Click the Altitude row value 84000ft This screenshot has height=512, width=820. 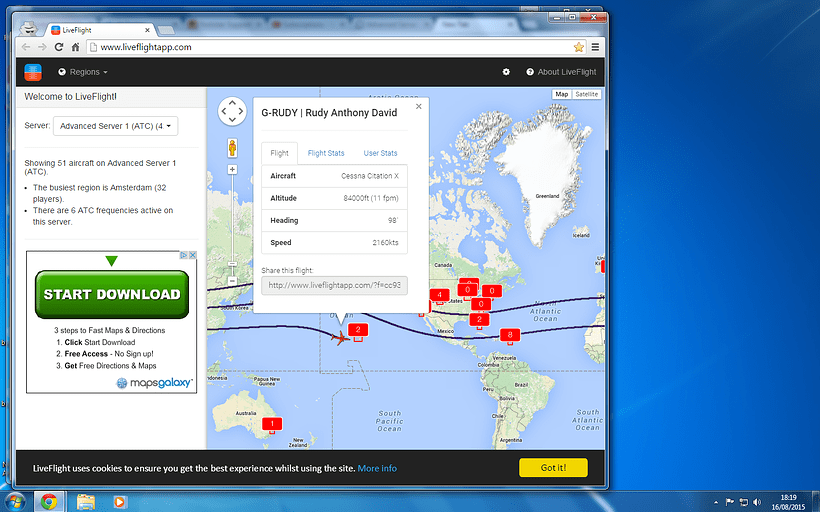371,198
